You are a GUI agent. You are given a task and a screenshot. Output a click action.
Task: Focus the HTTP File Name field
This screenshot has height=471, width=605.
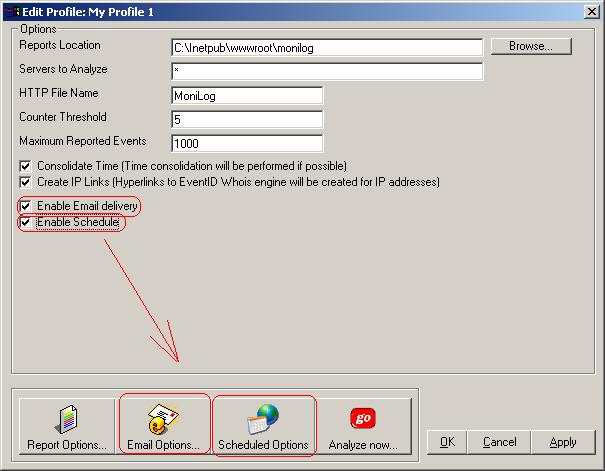coord(247,95)
